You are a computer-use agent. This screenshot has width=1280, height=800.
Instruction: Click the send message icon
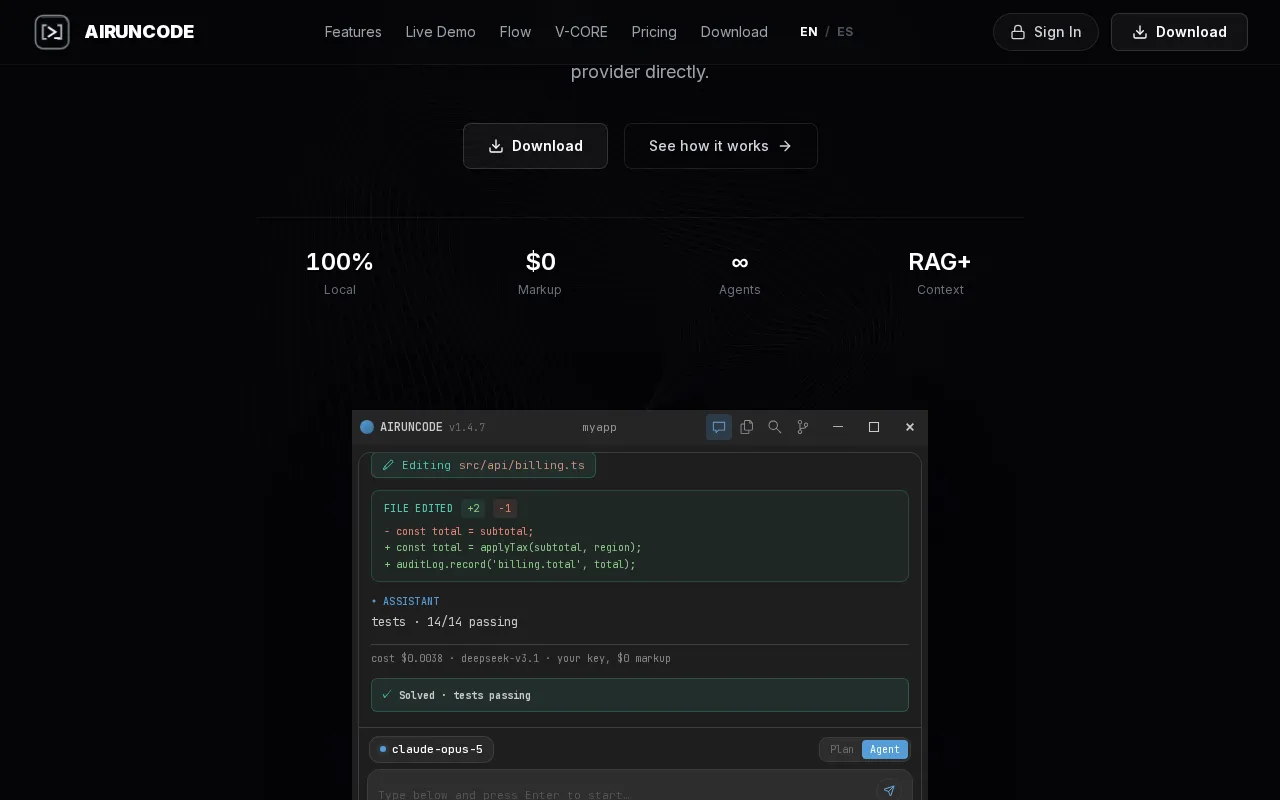tap(889, 791)
